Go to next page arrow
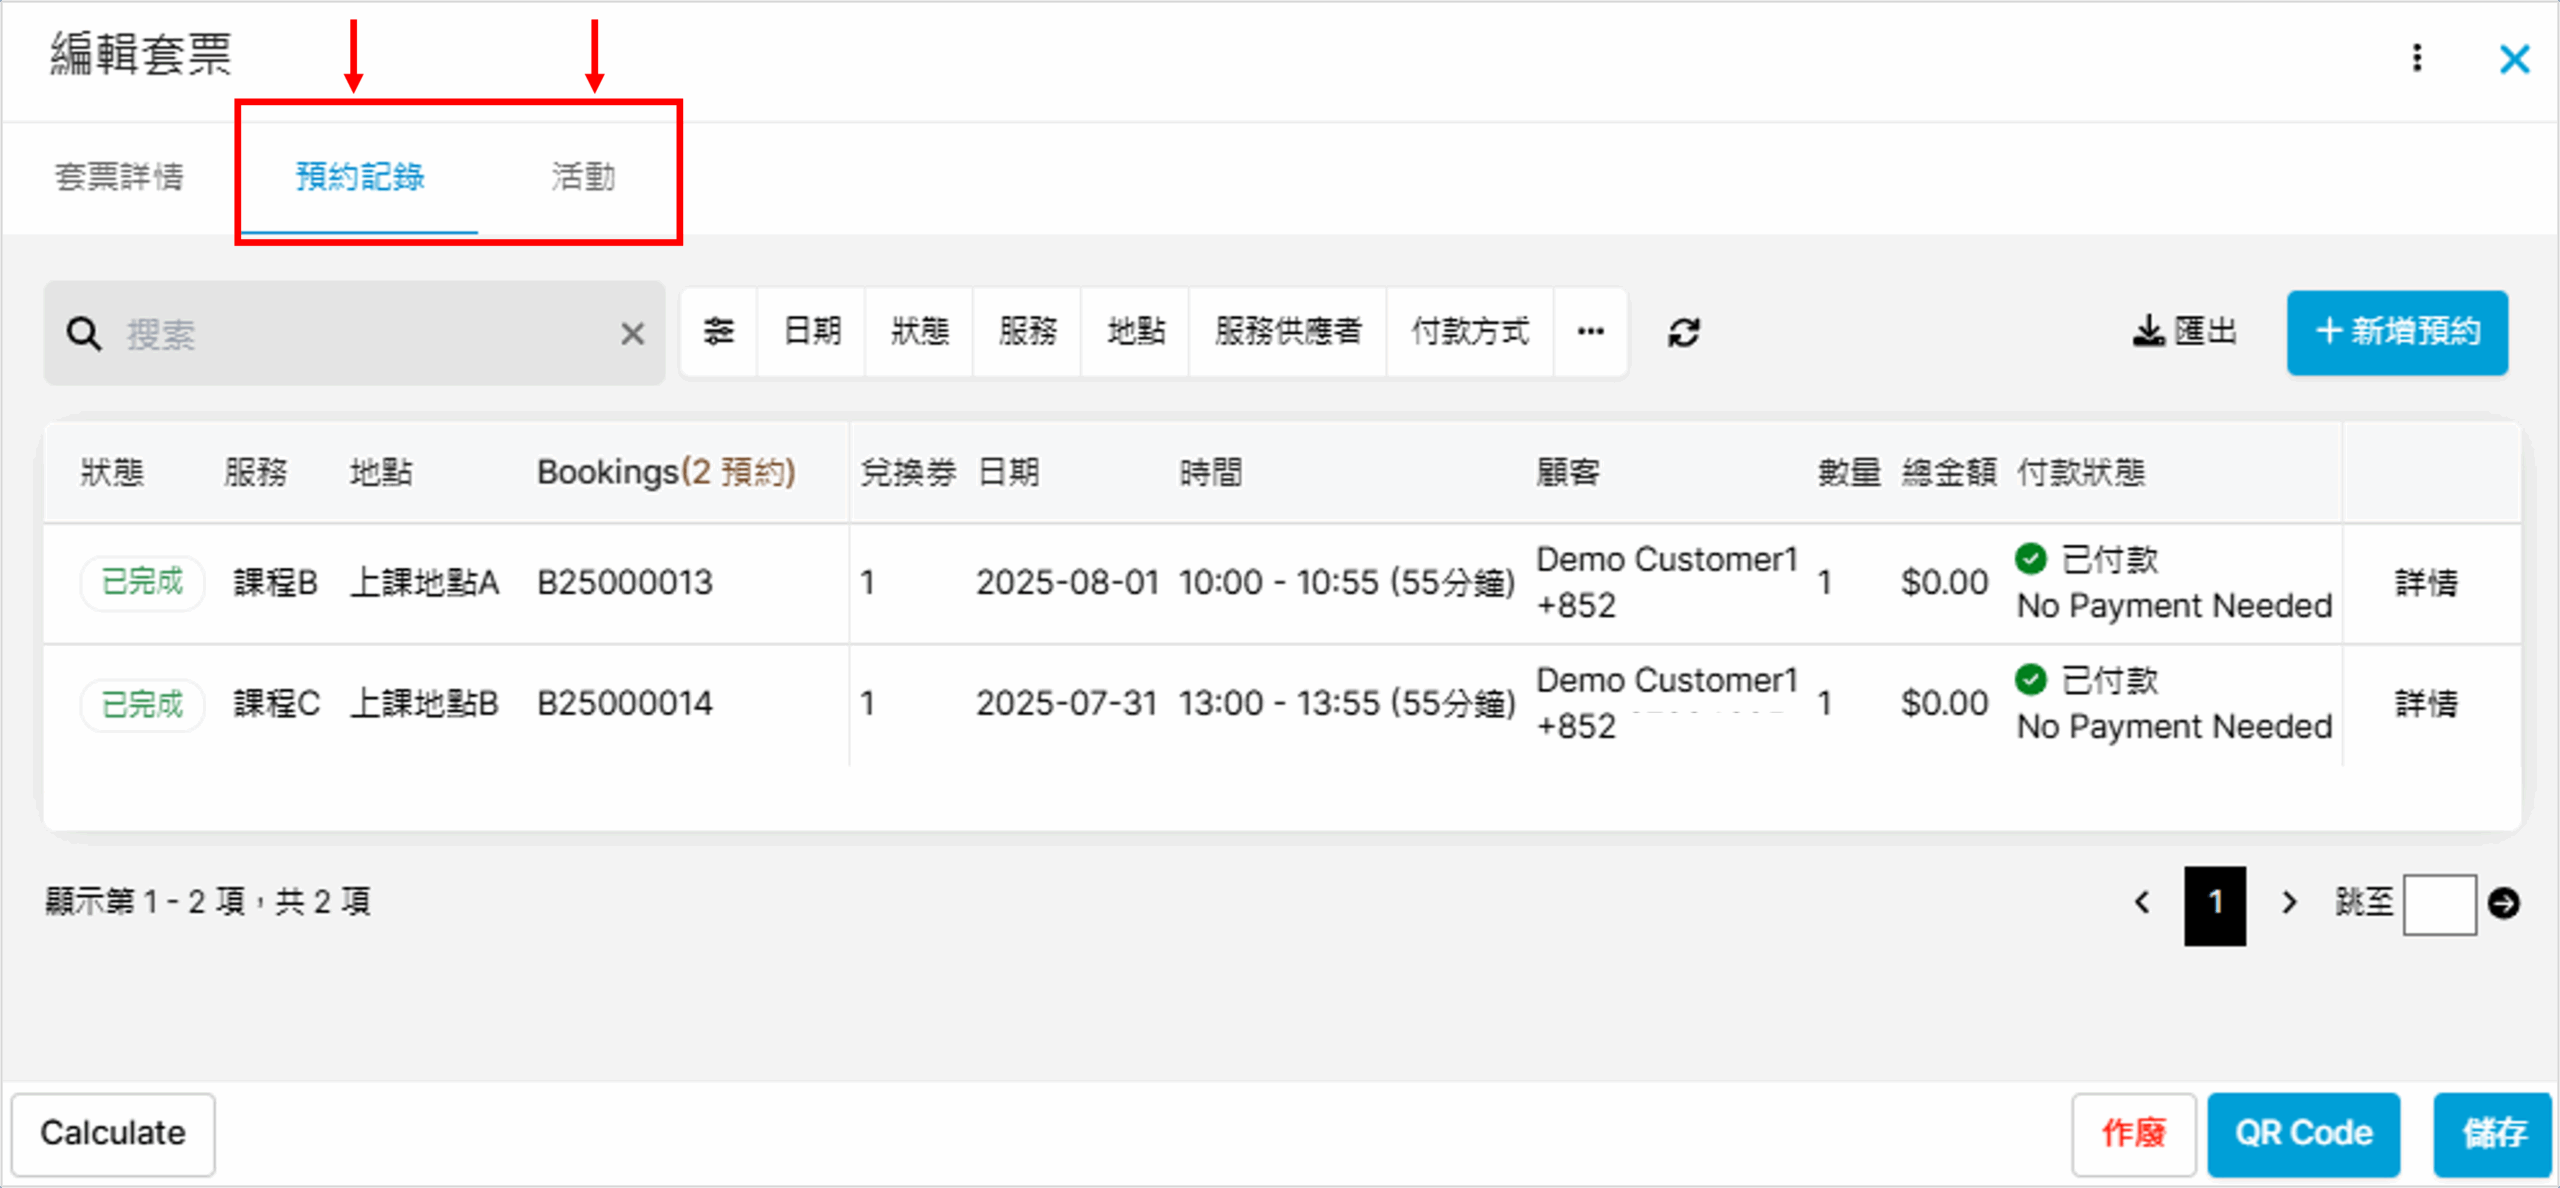 (2289, 903)
